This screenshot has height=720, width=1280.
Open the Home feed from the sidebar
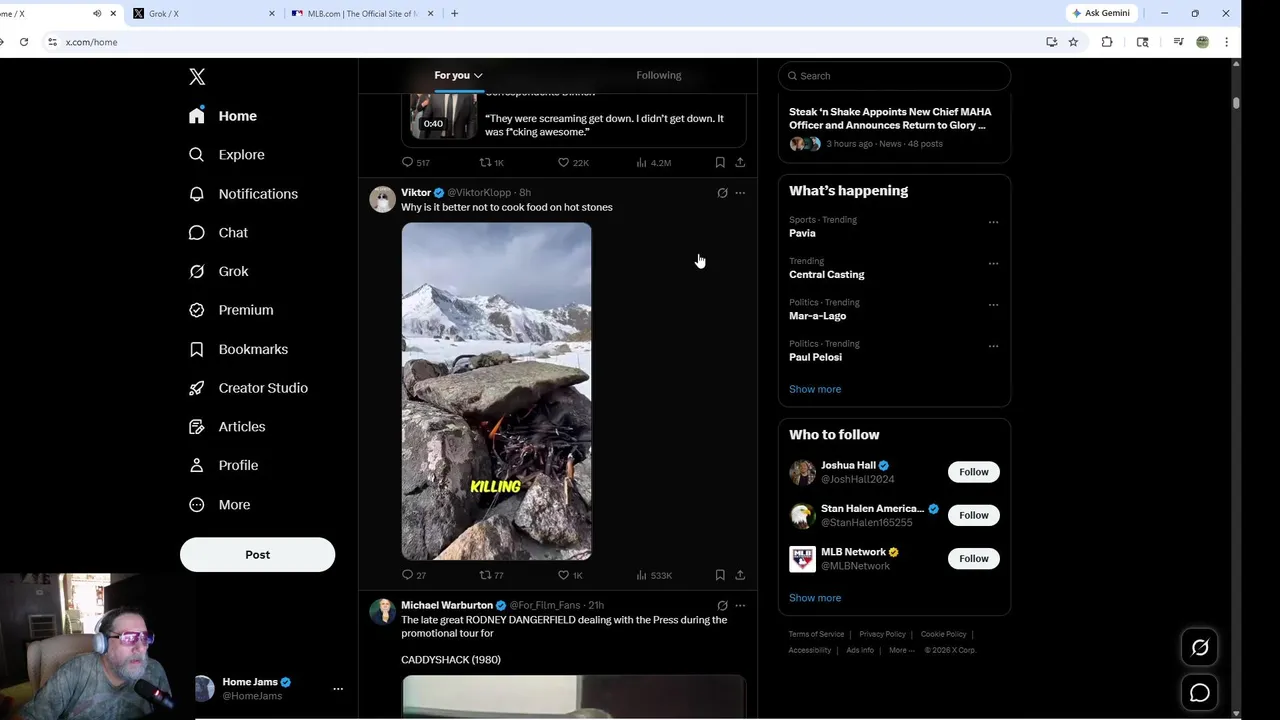(224, 116)
